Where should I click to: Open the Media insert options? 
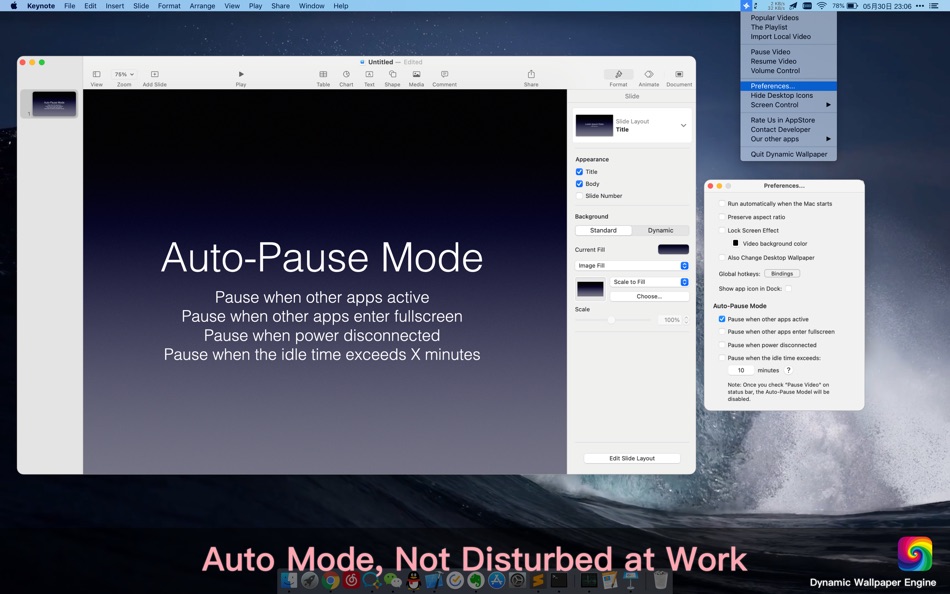(x=415, y=74)
